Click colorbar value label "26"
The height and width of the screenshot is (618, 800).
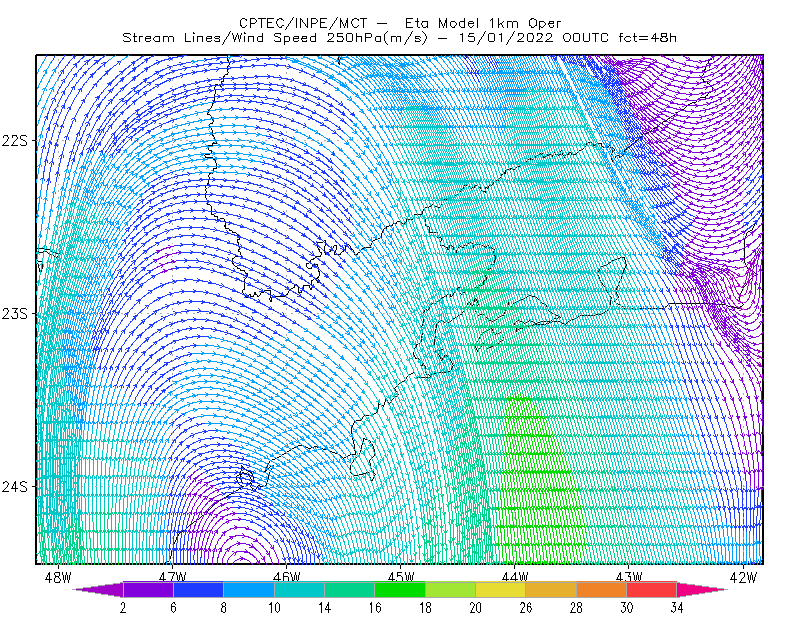pos(526,608)
